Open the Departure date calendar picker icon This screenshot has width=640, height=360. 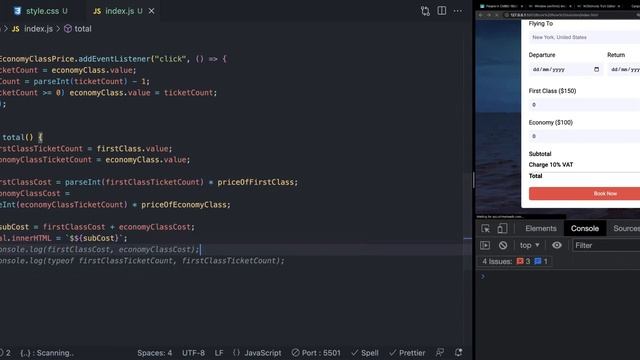point(596,69)
